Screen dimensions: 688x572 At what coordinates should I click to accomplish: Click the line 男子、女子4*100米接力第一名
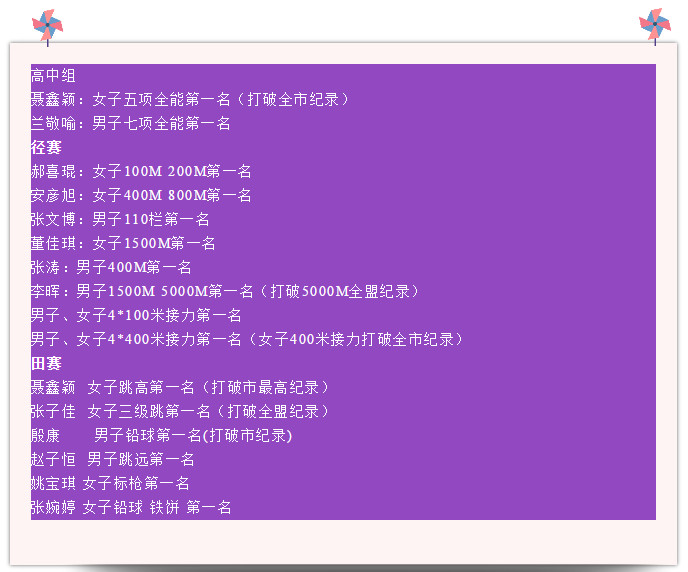click(136, 315)
